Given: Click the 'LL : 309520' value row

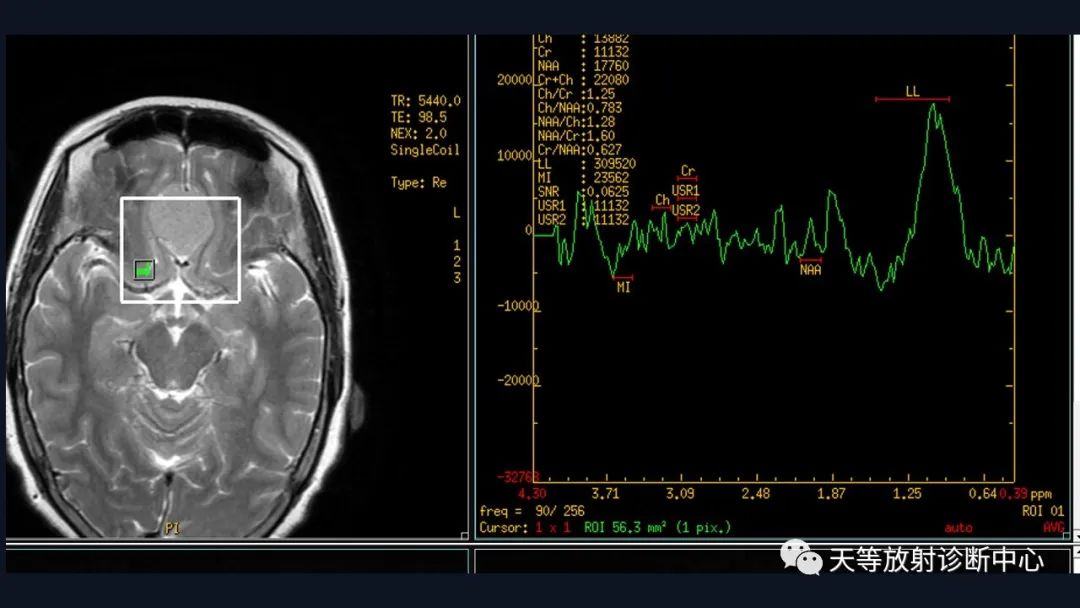Looking at the screenshot, I should pyautogui.click(x=587, y=164).
